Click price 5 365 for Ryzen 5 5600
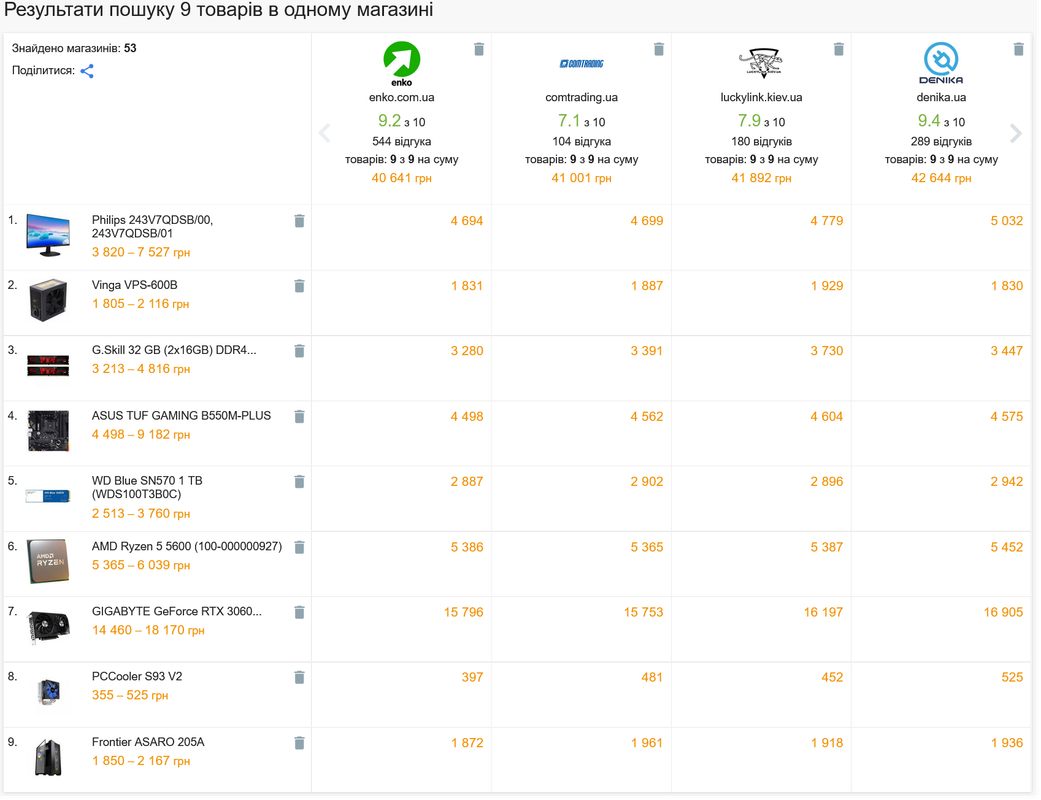 coord(647,548)
